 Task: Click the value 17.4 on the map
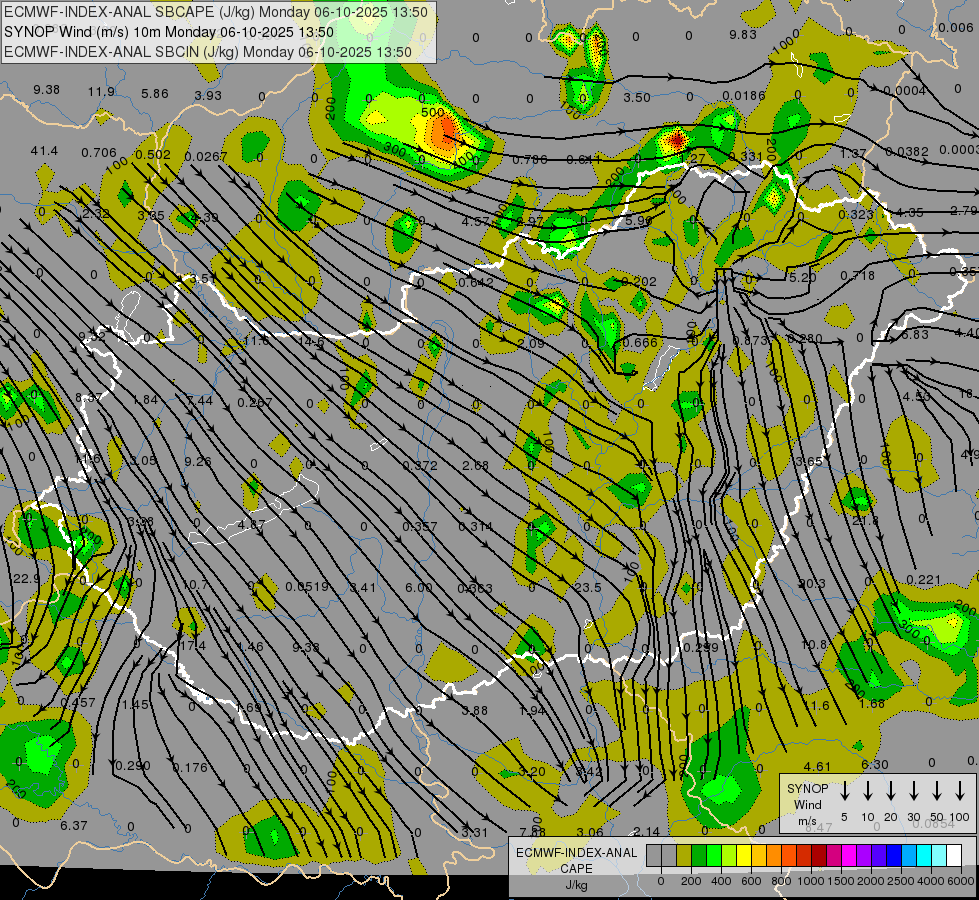tap(192, 646)
